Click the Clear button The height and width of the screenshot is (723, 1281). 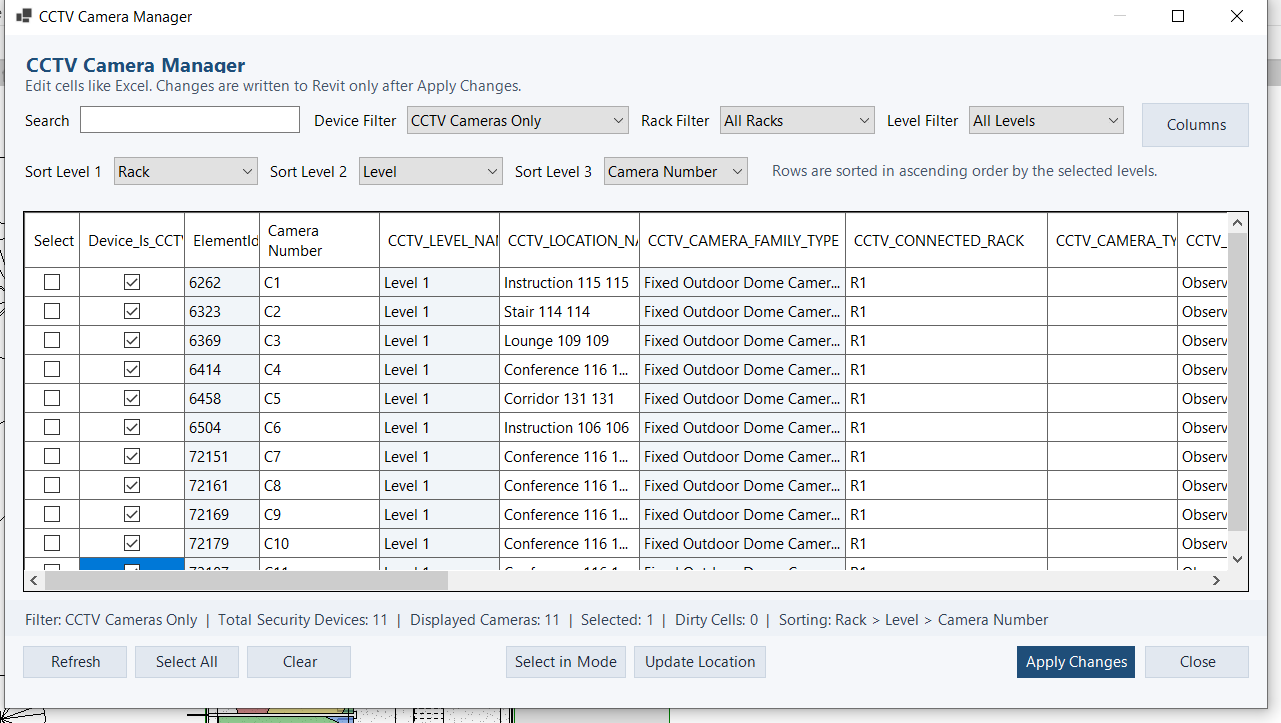coord(299,662)
